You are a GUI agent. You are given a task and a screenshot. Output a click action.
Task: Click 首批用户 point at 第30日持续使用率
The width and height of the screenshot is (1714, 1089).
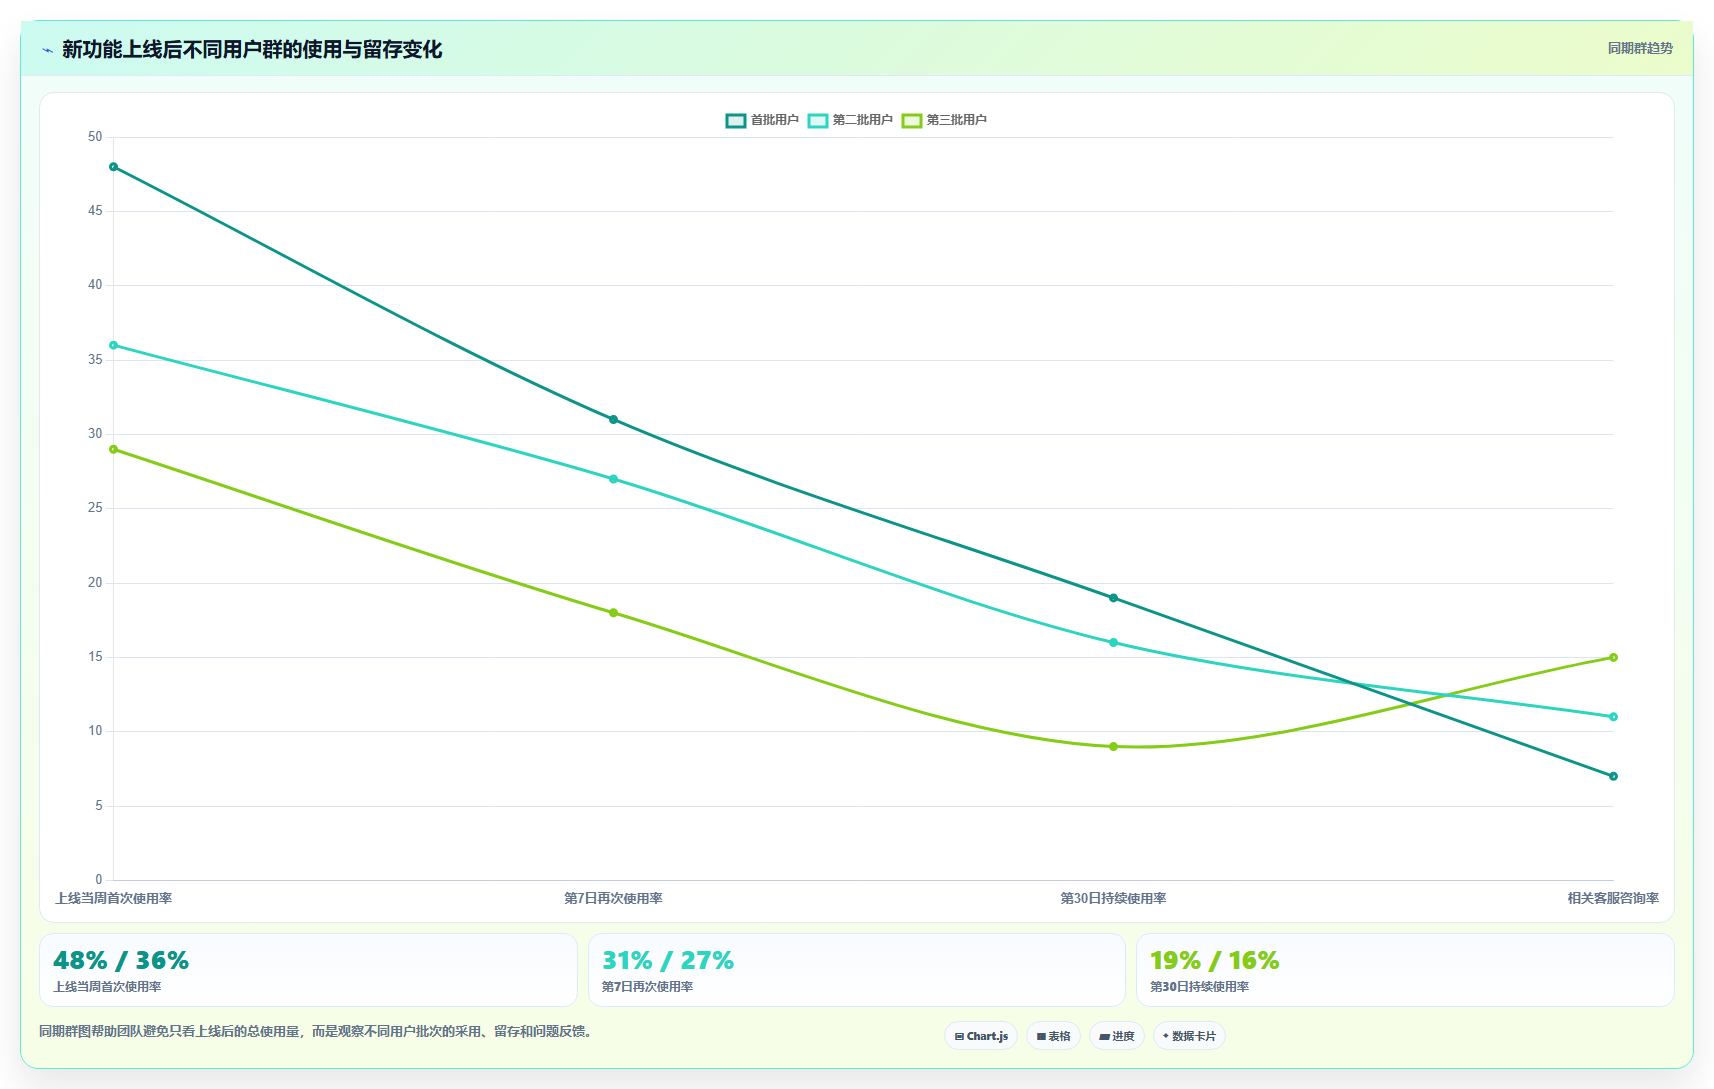(1113, 598)
